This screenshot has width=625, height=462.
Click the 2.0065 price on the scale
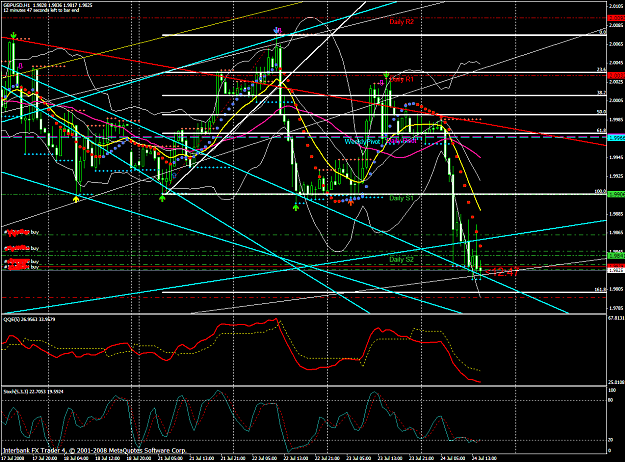click(x=616, y=43)
